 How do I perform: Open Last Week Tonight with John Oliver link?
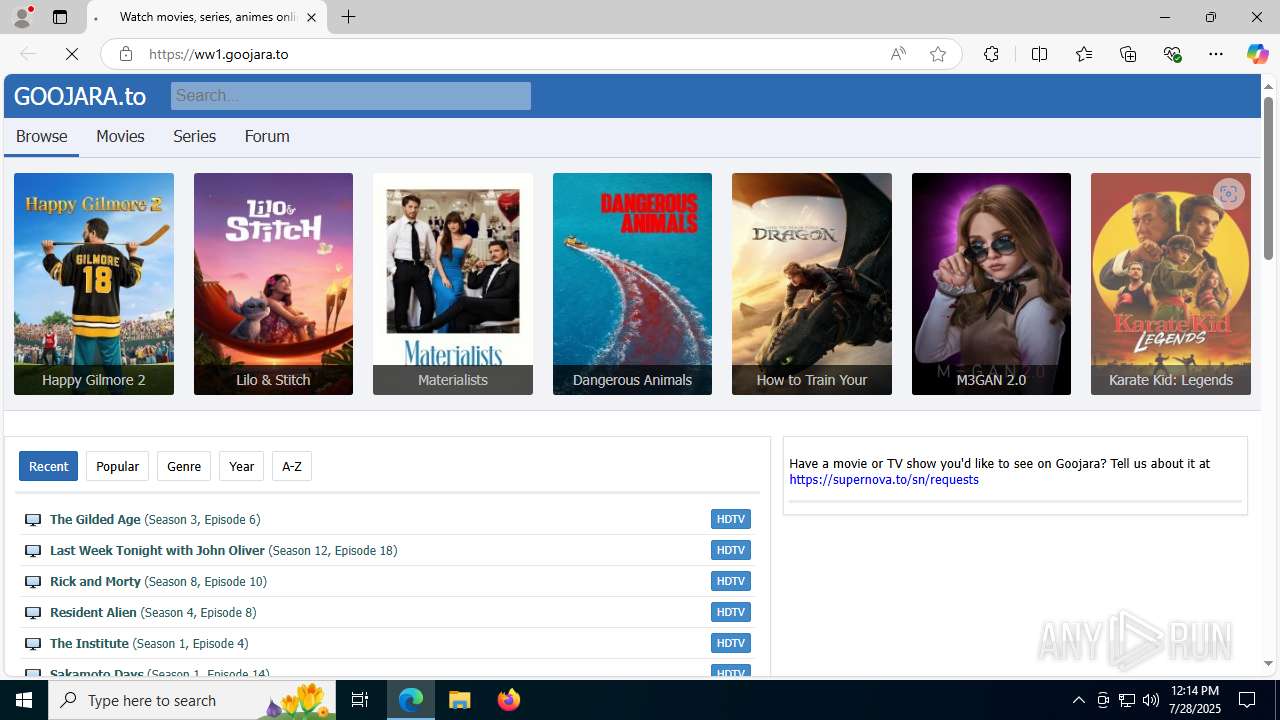223,550
